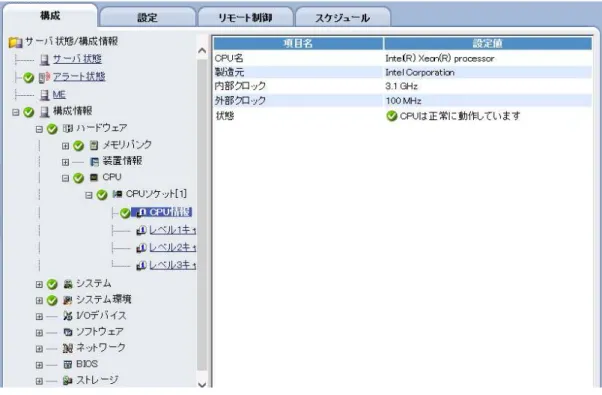Open the アラート状態 link
Screen dimensions: 602x395
point(79,77)
